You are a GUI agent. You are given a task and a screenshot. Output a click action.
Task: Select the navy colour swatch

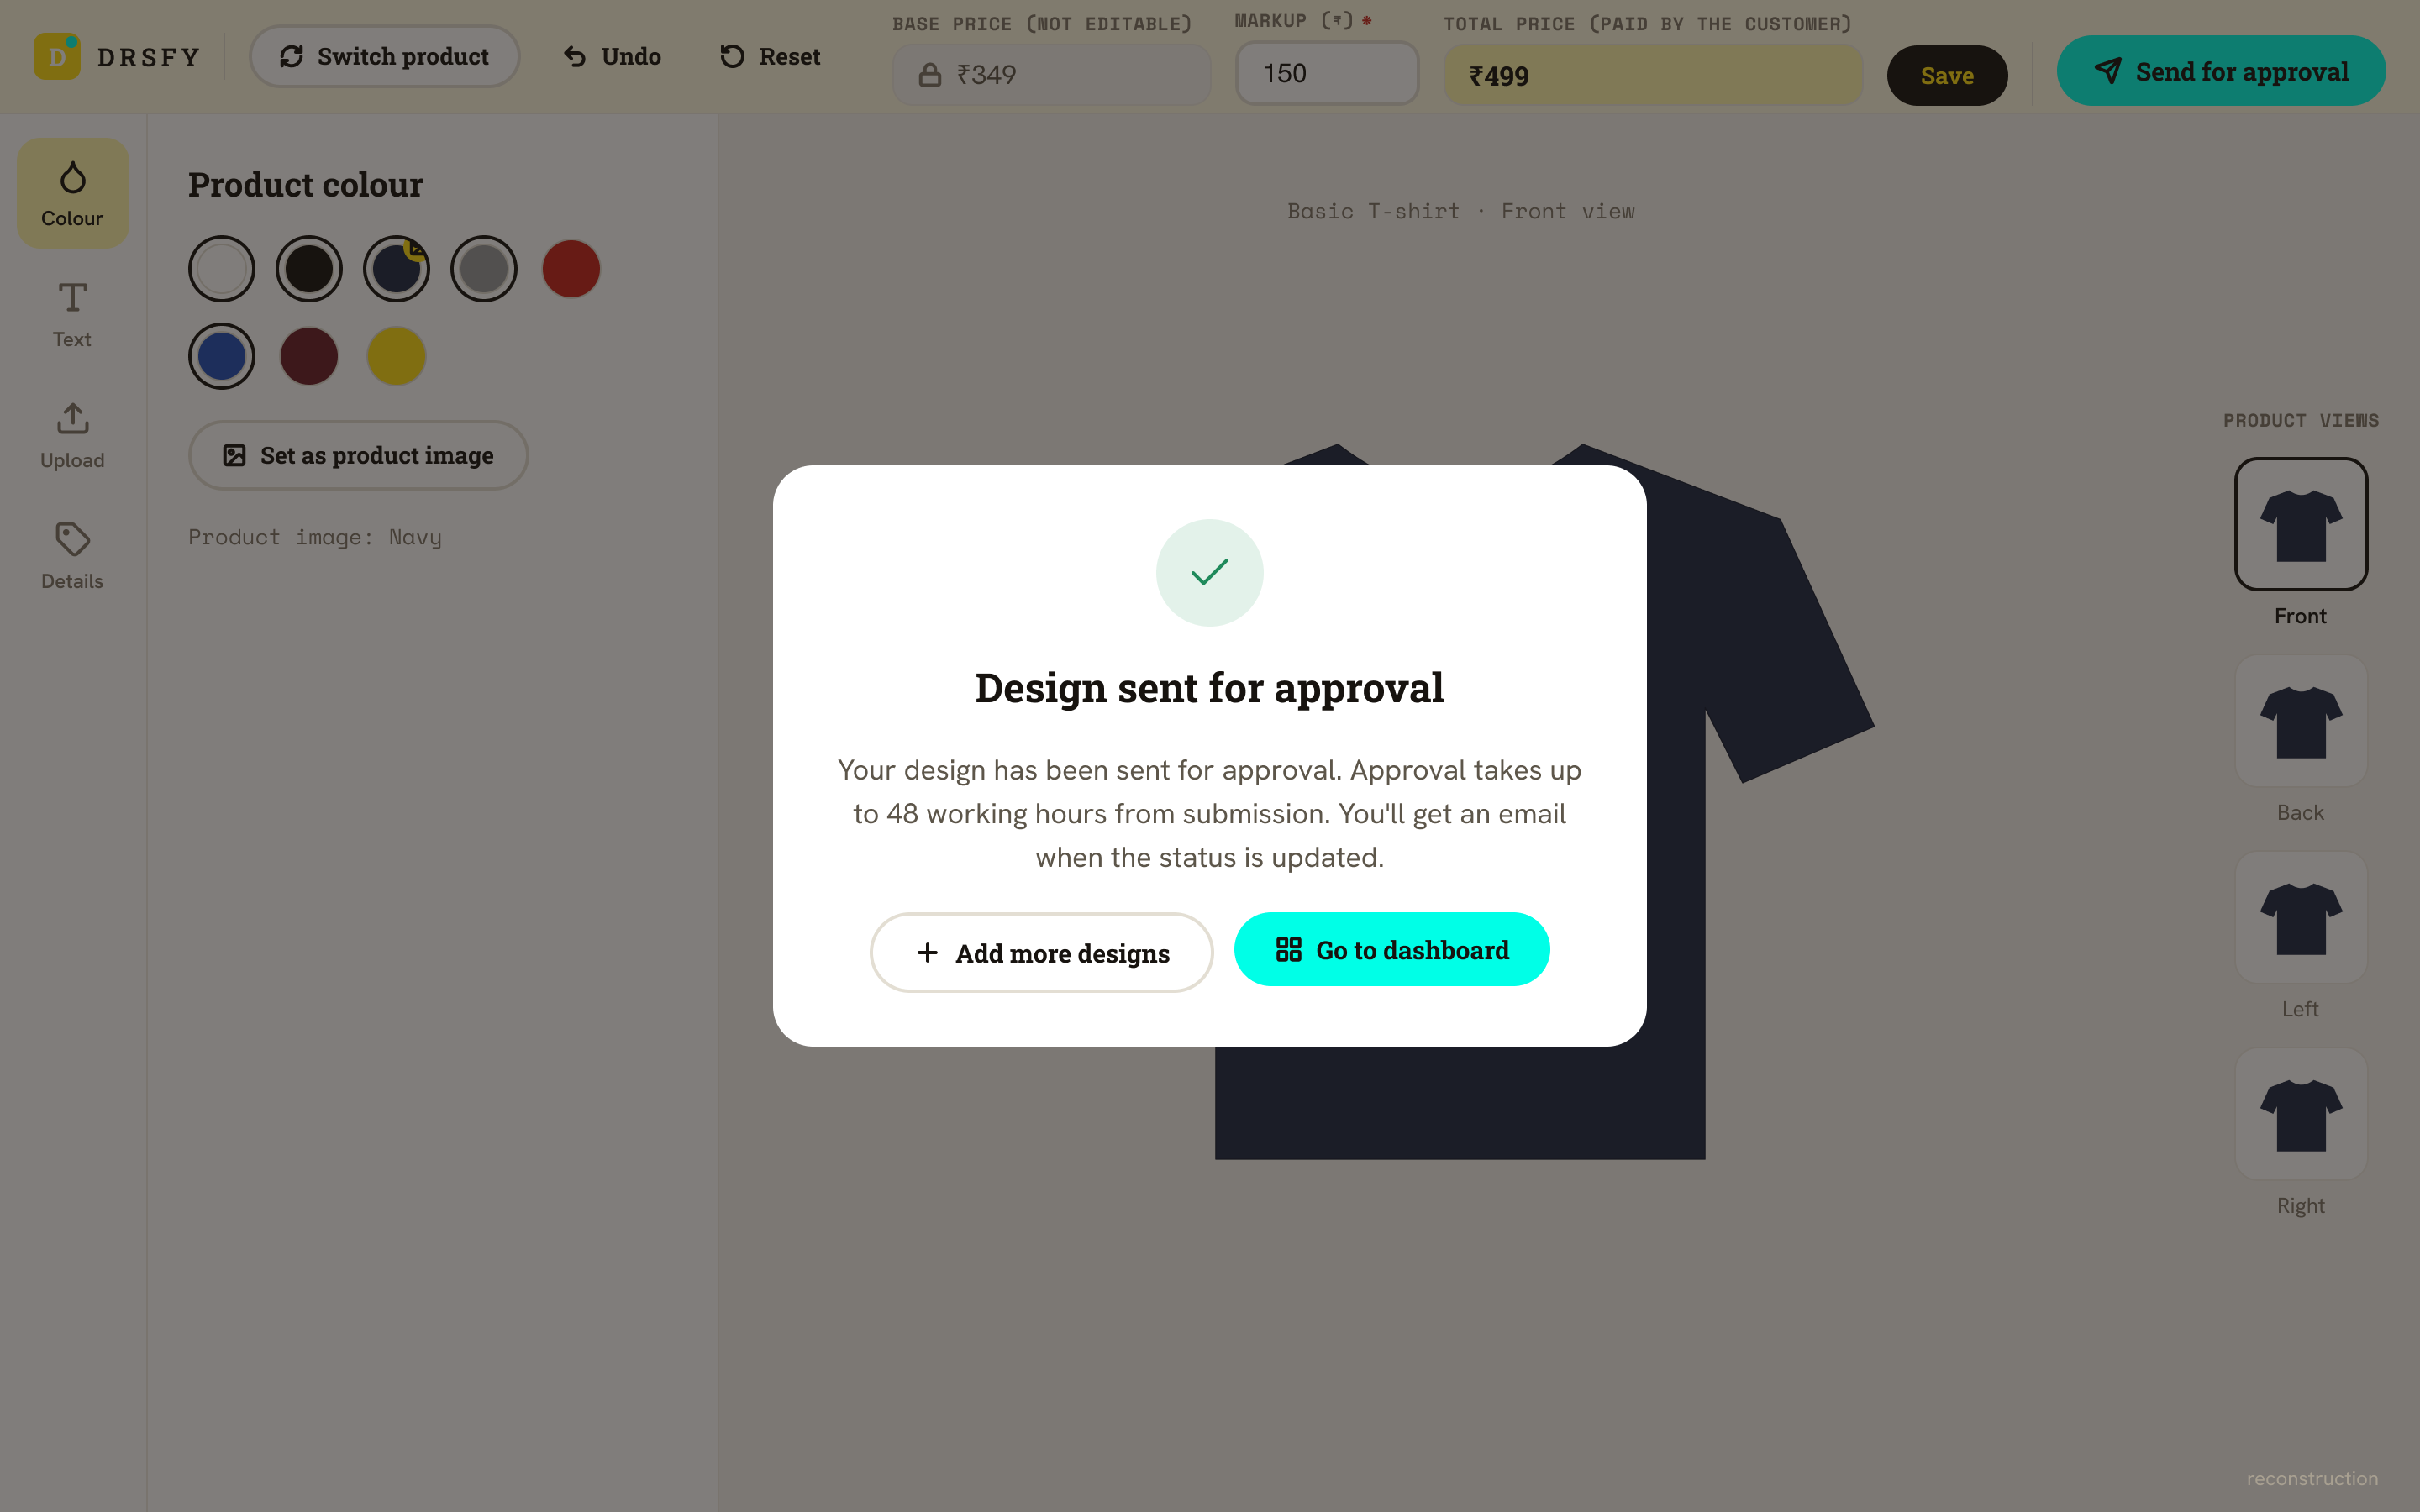click(396, 269)
